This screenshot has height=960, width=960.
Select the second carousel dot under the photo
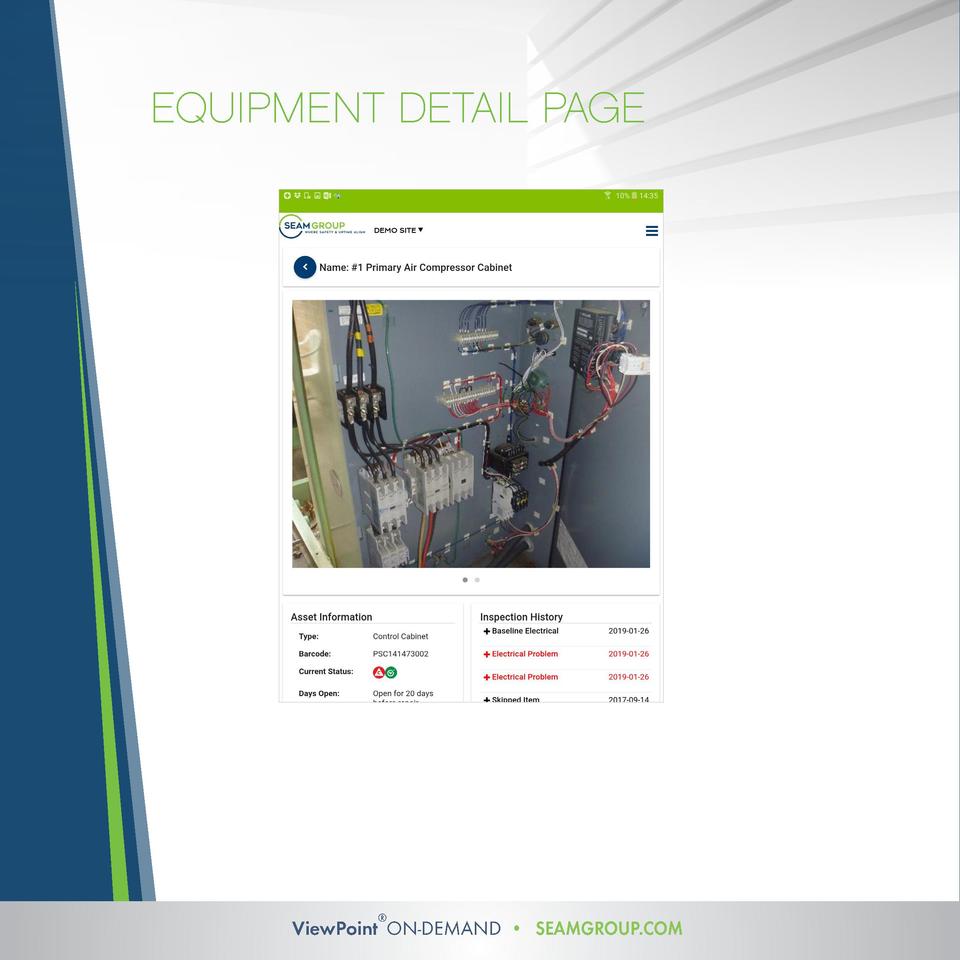point(478,579)
